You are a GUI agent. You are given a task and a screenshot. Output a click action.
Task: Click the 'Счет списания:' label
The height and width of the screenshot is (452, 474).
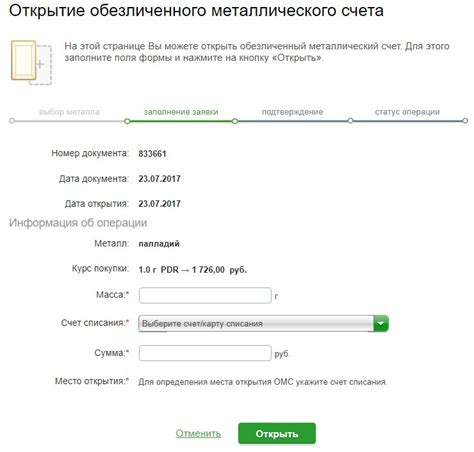[95, 323]
